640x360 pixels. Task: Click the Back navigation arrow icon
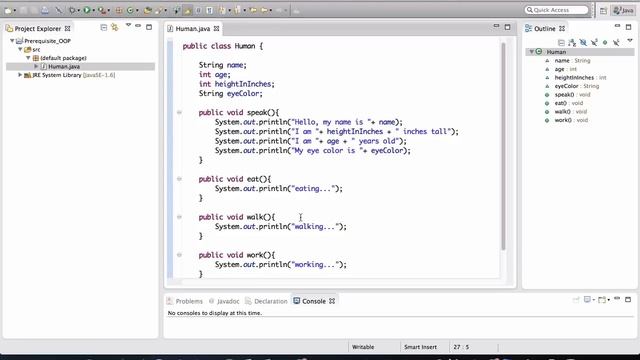point(264,10)
